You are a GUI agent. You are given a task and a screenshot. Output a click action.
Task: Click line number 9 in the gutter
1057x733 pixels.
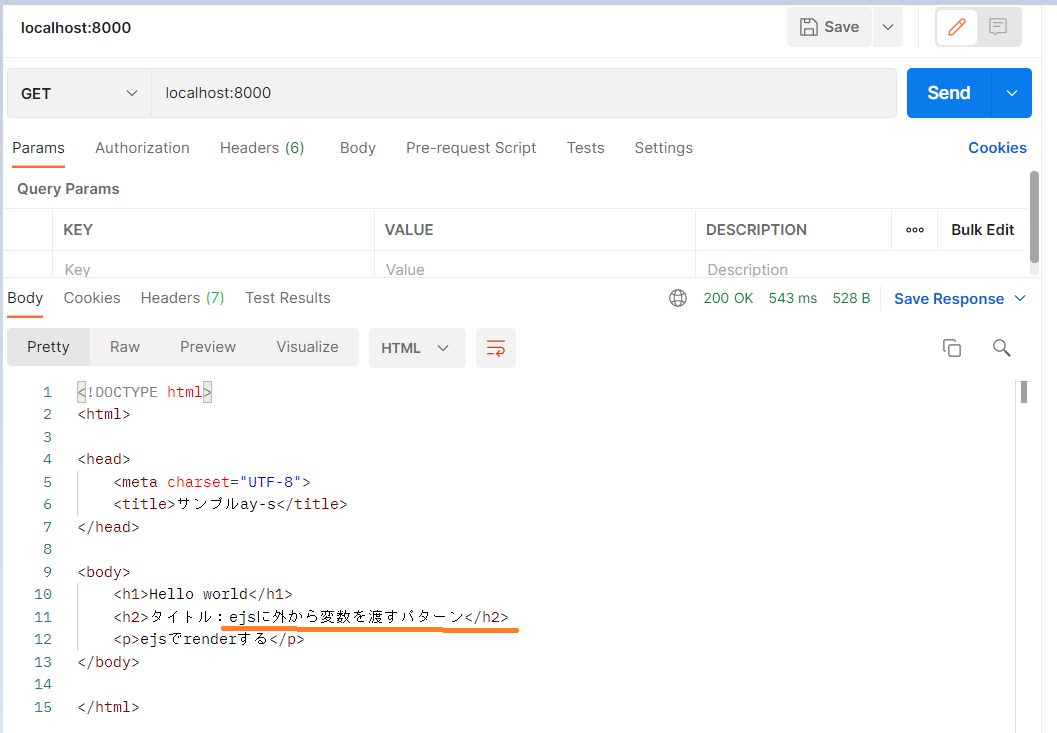pos(47,572)
